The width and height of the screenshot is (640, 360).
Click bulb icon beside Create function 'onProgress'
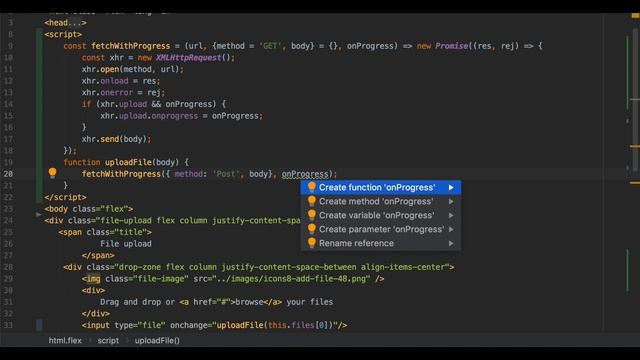[311, 187]
